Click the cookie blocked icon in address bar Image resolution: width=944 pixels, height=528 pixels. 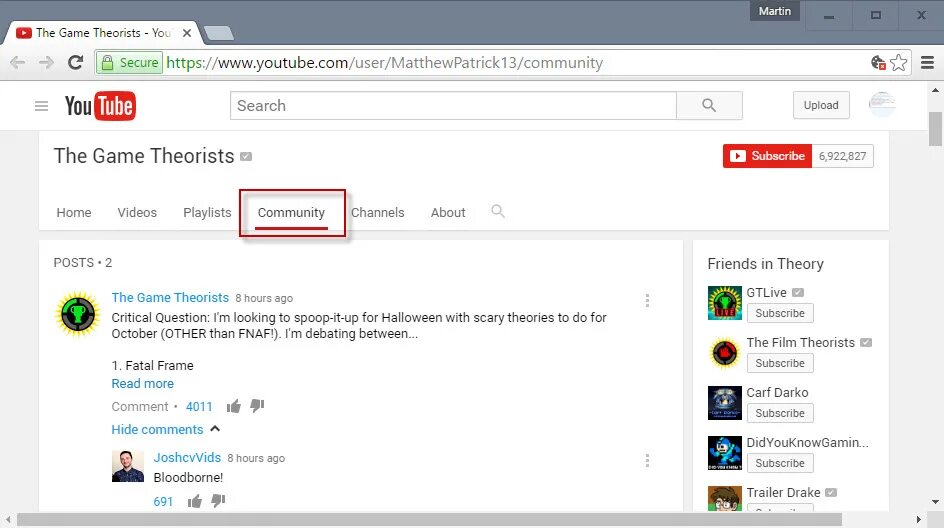[878, 62]
